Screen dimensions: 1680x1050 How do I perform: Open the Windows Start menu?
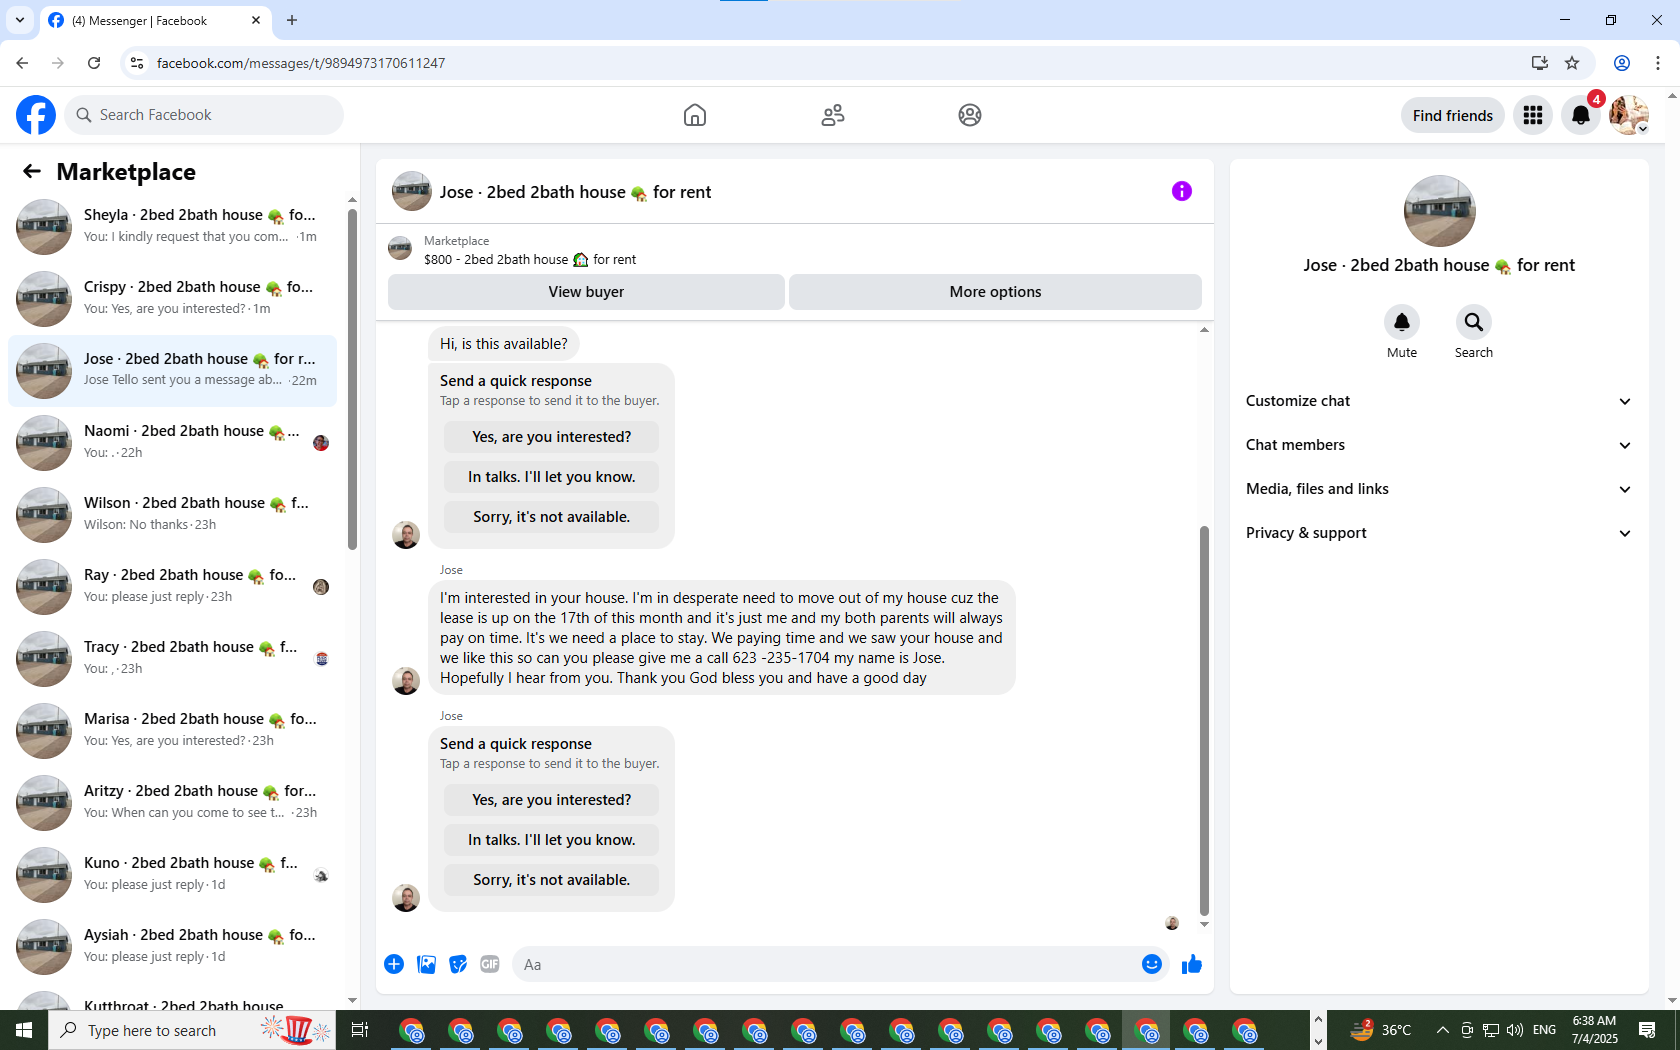pyautogui.click(x=24, y=1030)
